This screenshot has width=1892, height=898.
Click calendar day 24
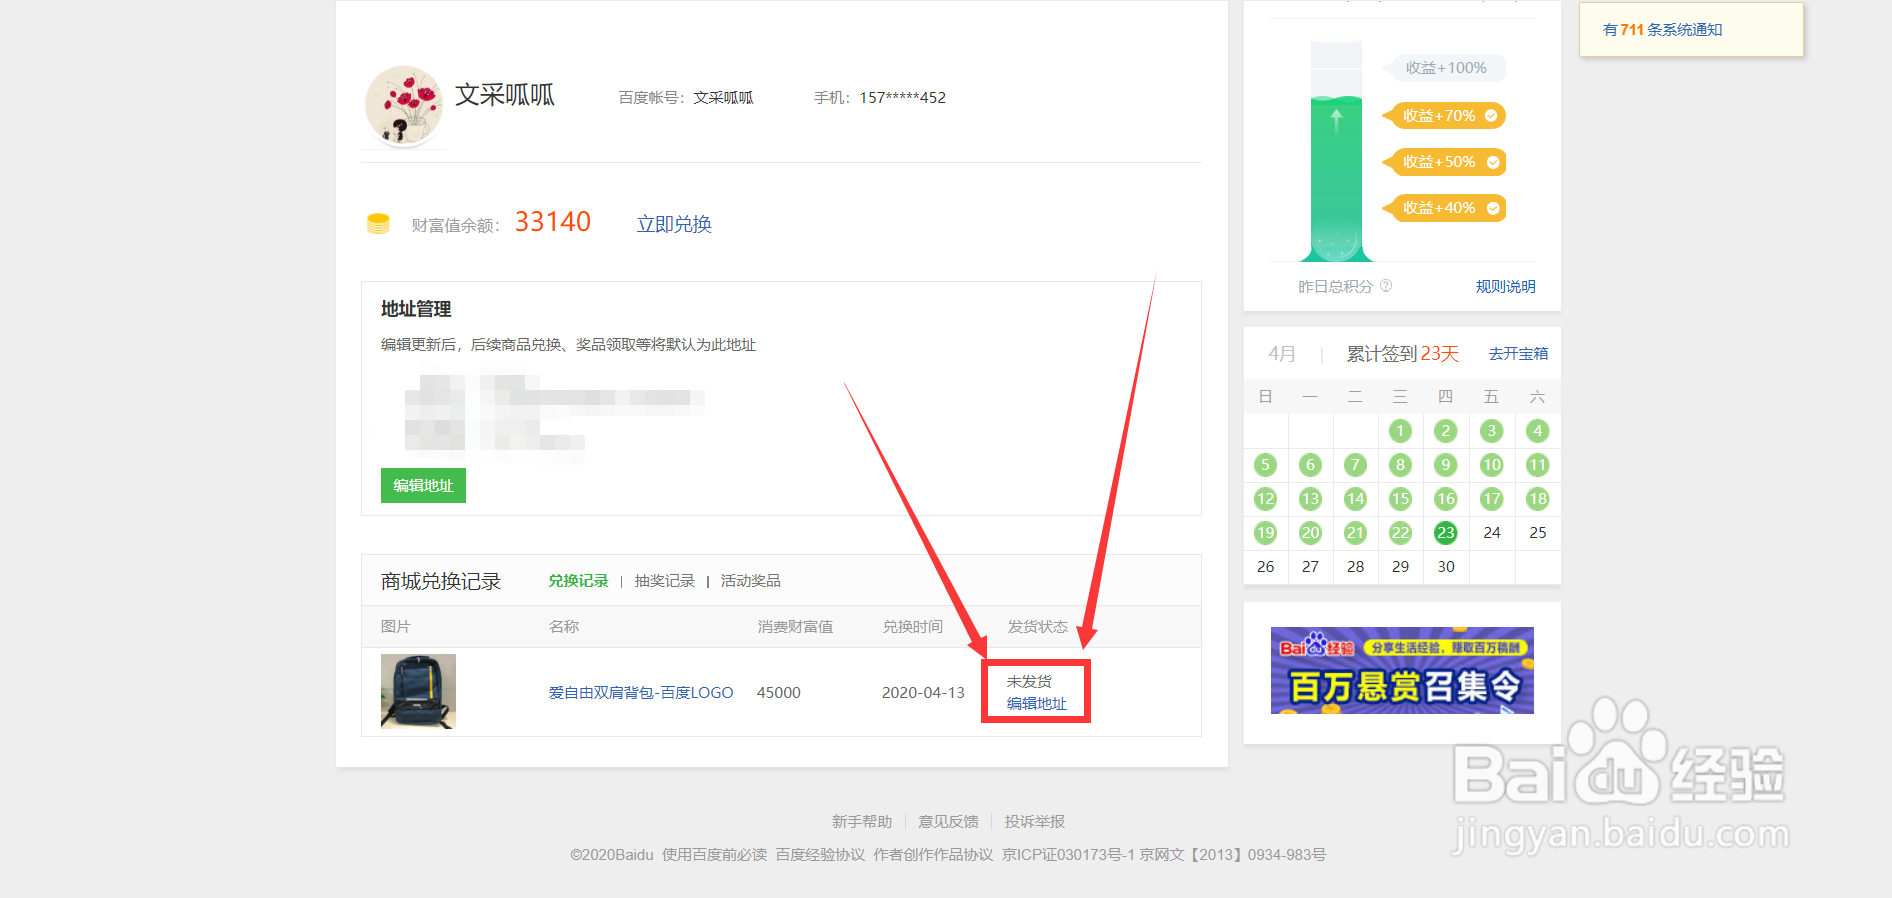click(x=1492, y=533)
